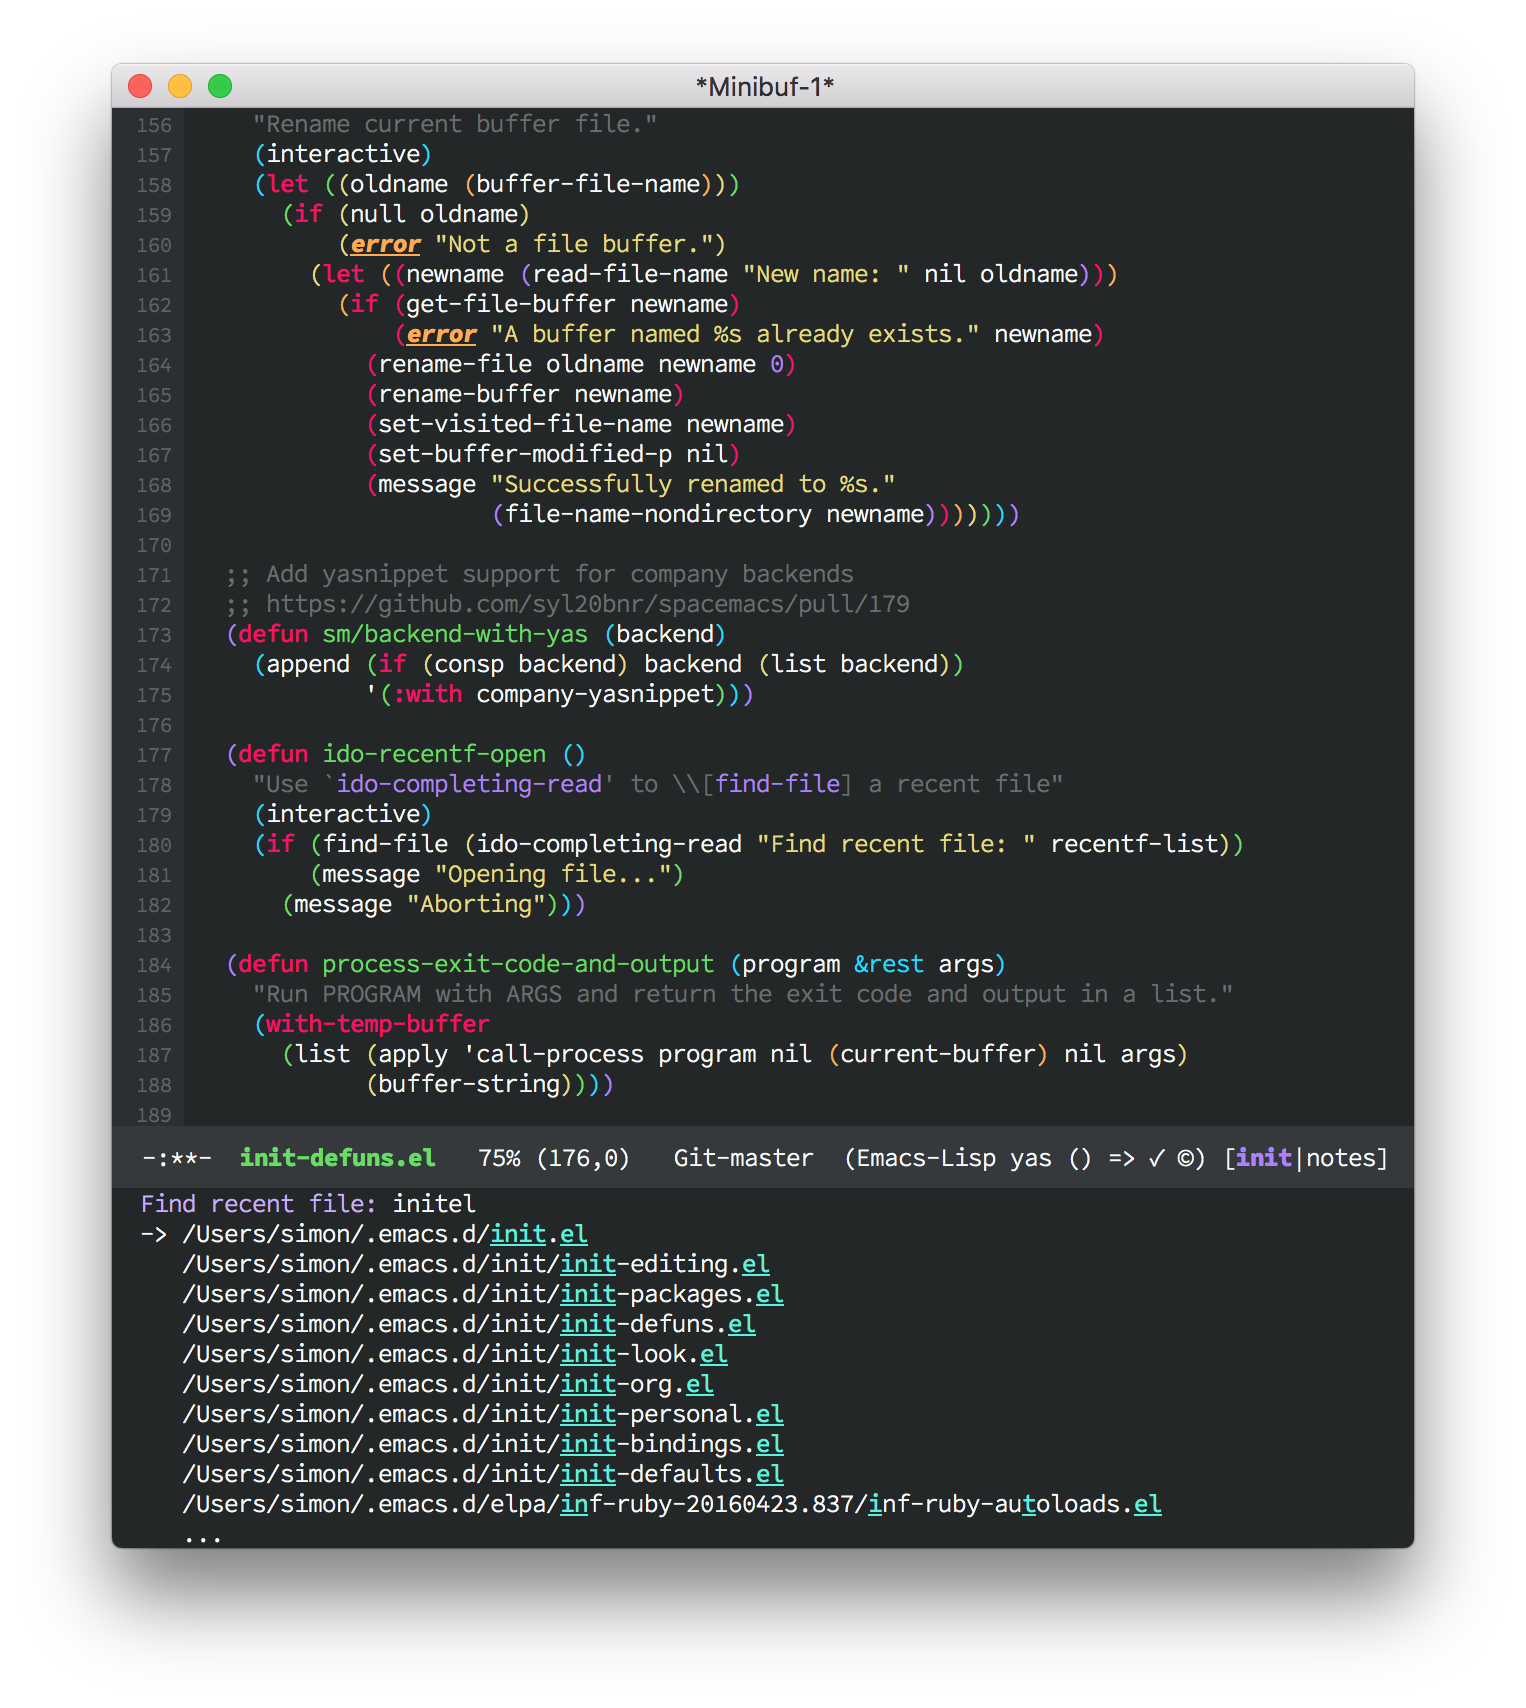Select the init perspective in mode line

(1264, 1158)
